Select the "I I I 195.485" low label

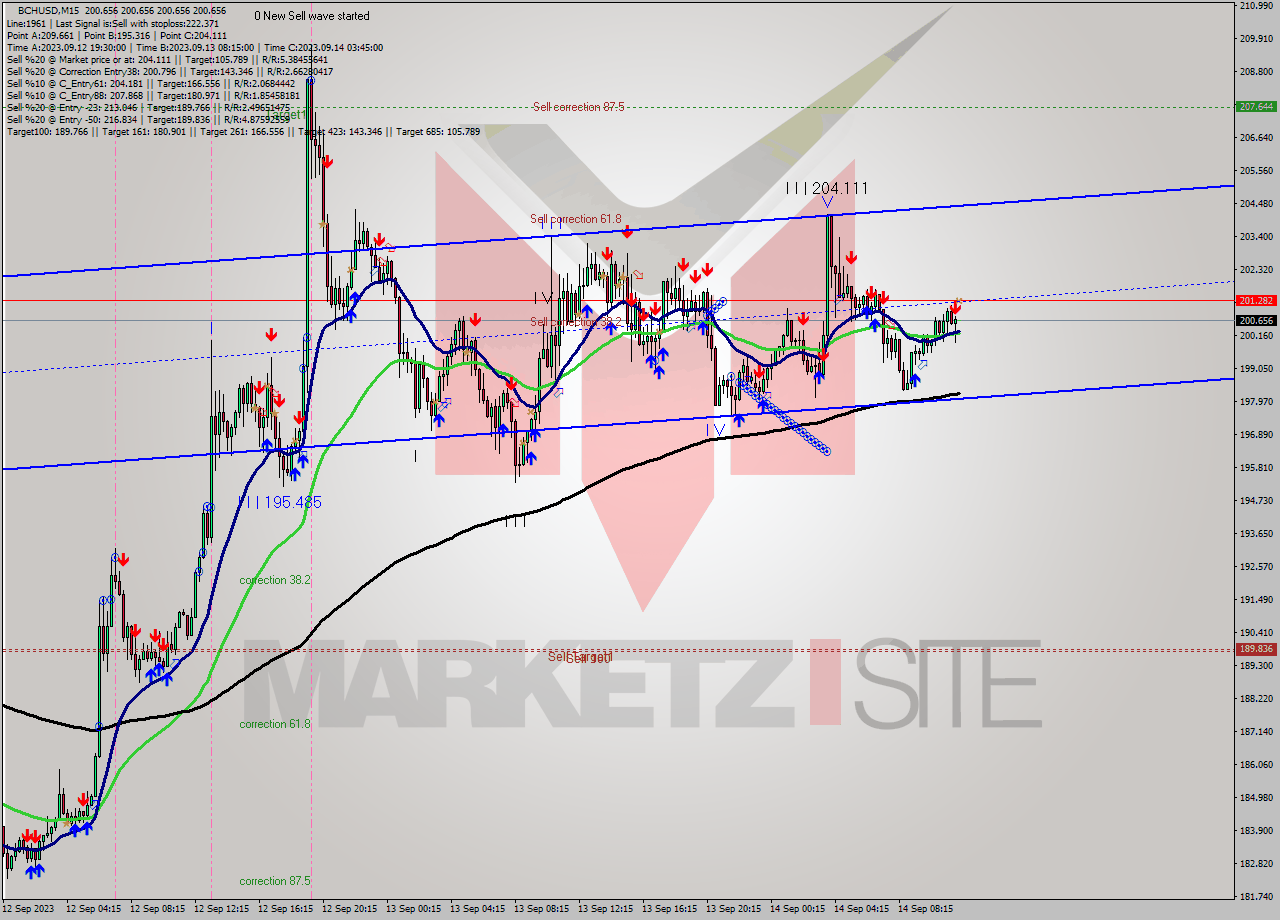coord(280,502)
